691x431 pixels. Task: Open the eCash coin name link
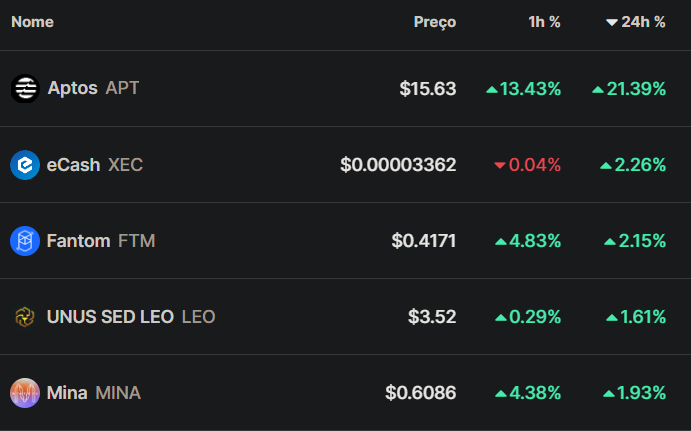(74, 165)
